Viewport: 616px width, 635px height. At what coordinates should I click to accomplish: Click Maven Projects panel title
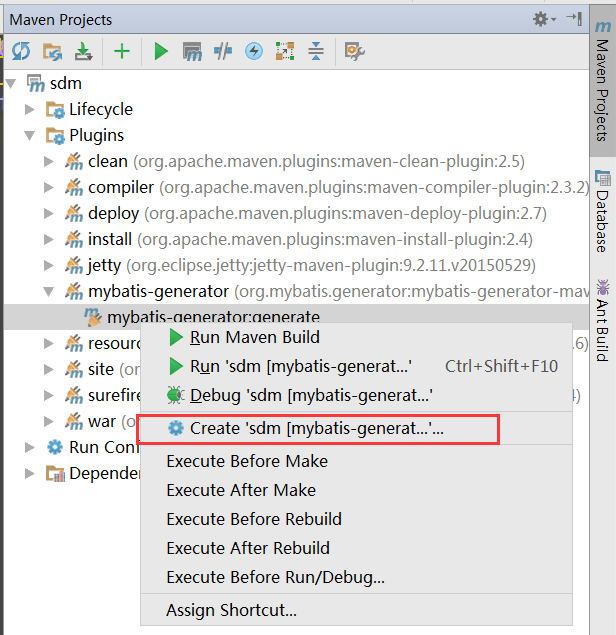coord(60,20)
